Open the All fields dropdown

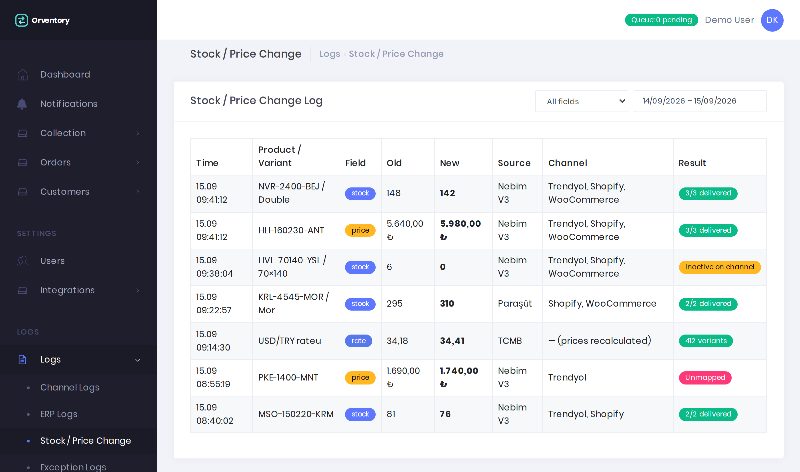[x=584, y=101]
